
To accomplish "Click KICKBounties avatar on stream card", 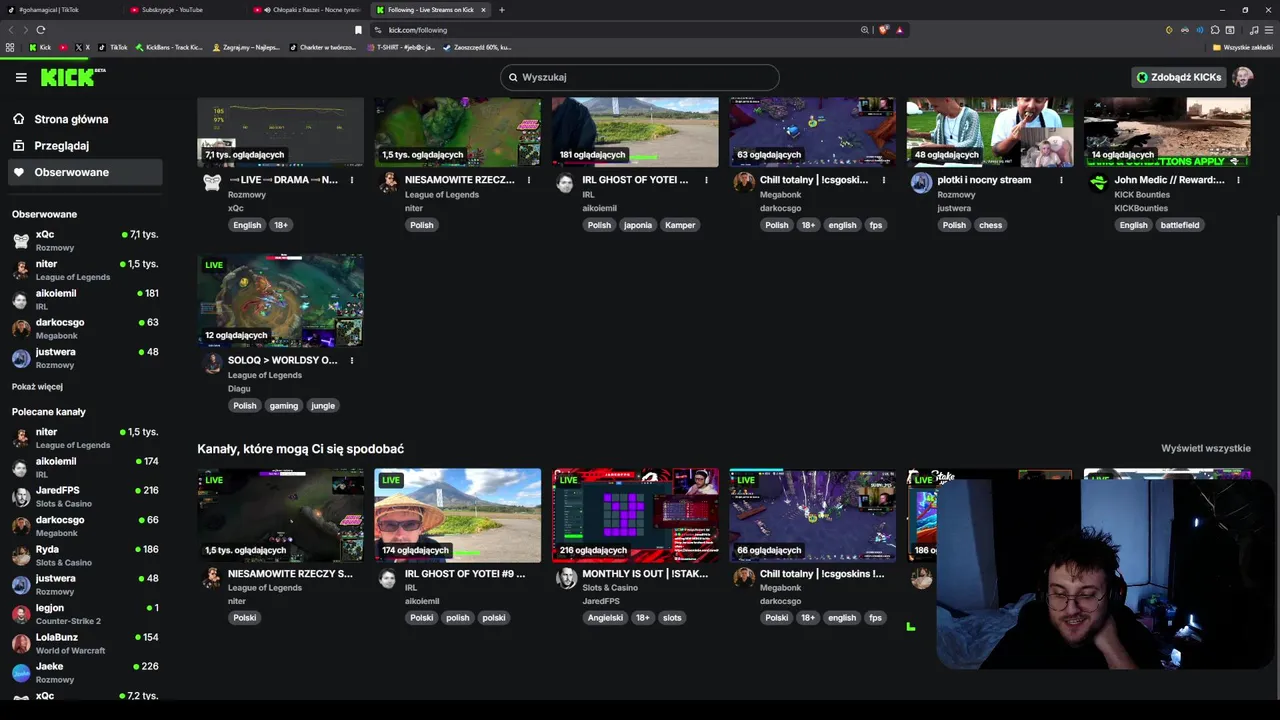I will point(1098,182).
